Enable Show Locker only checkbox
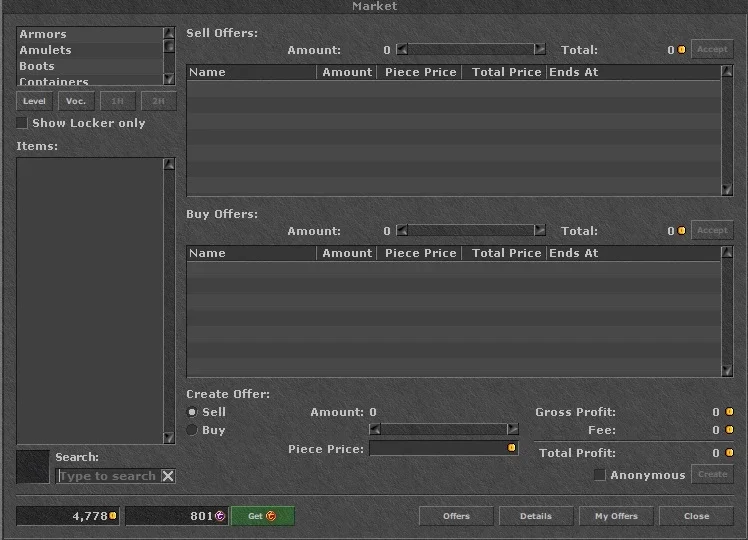The width and height of the screenshot is (748, 540). point(22,123)
